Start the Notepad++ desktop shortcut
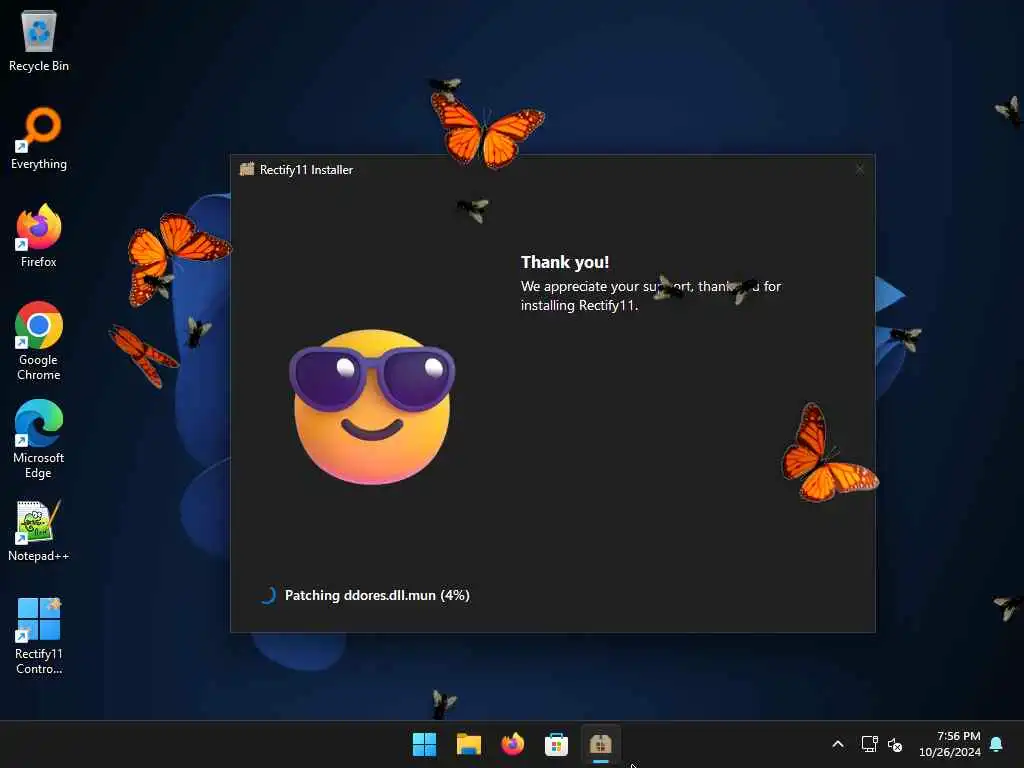Screen dimensions: 1024x768 (39, 530)
